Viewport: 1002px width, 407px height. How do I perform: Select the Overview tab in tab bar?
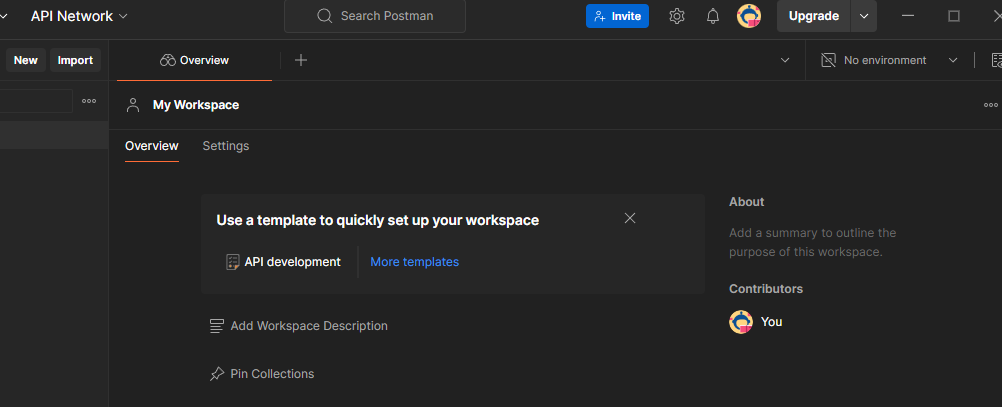(x=194, y=60)
